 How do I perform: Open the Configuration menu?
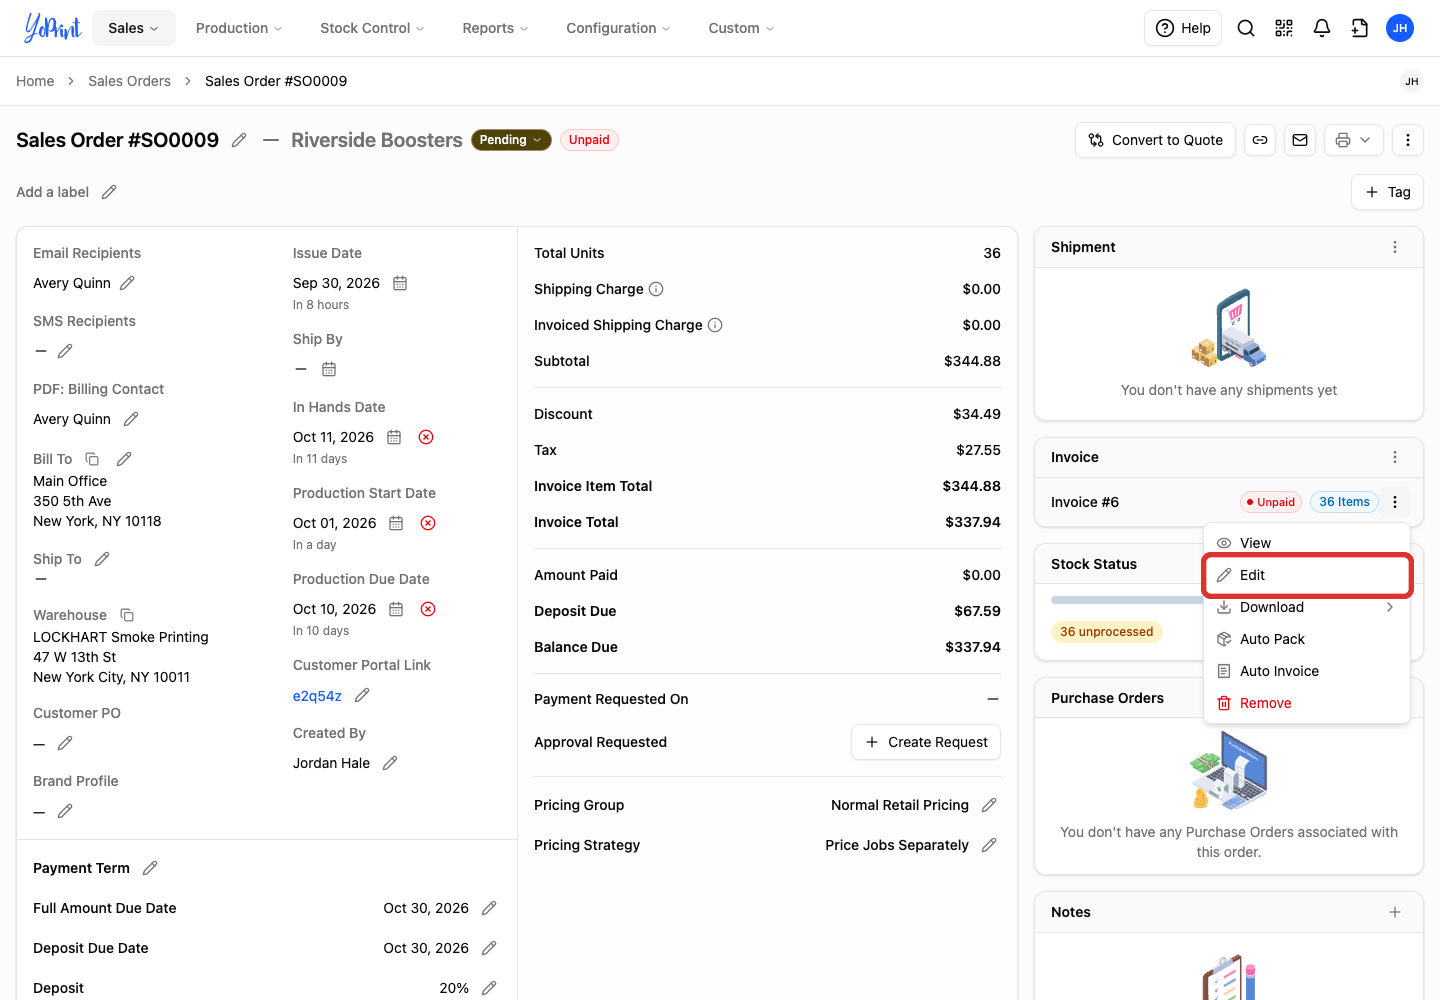click(x=618, y=28)
